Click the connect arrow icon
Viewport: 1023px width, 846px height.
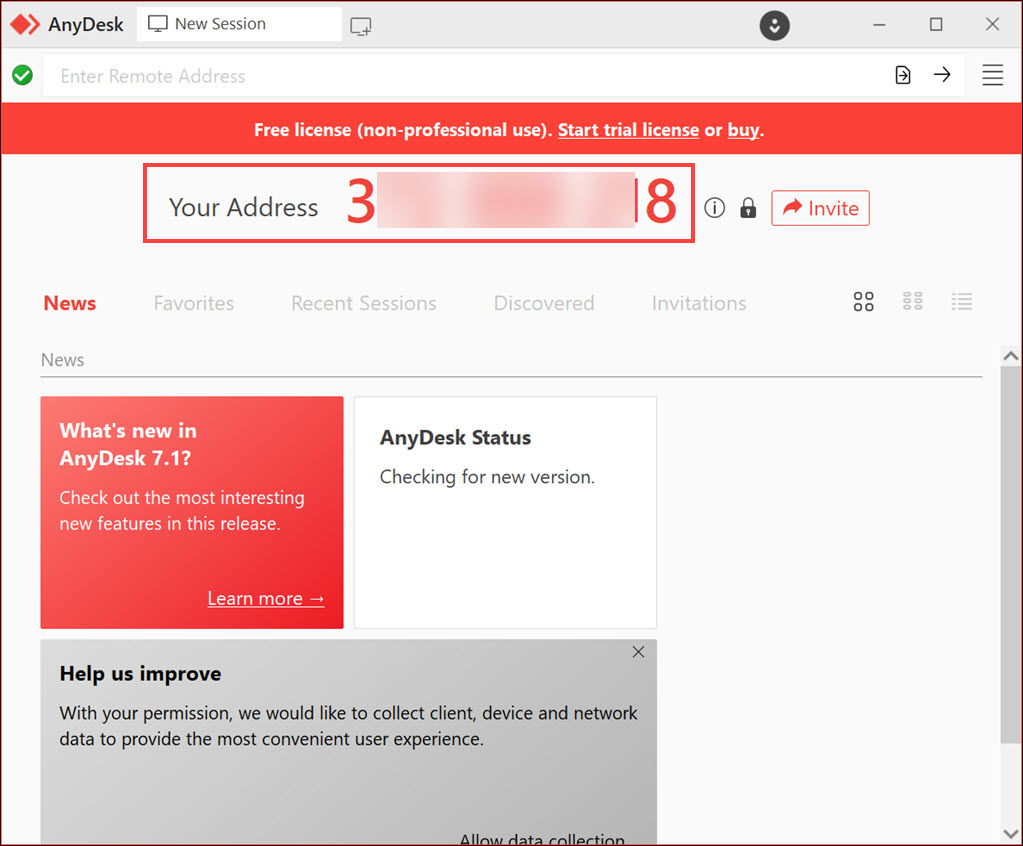(942, 75)
